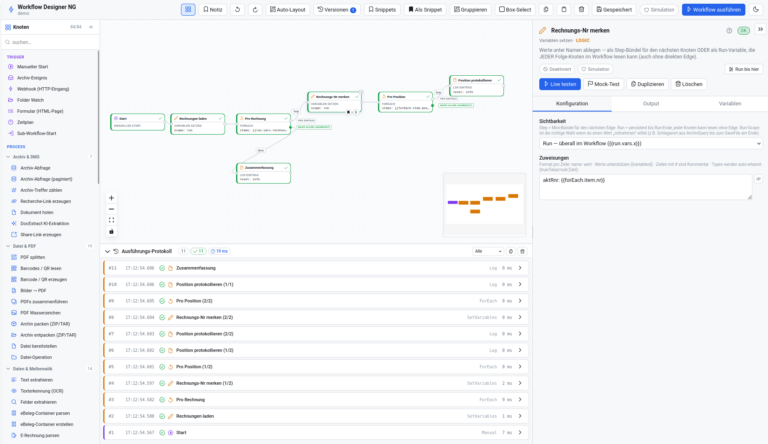Viewport: 768px width, 444px height.
Task: Expand log entry #1 Start
Action: click(316, 433)
